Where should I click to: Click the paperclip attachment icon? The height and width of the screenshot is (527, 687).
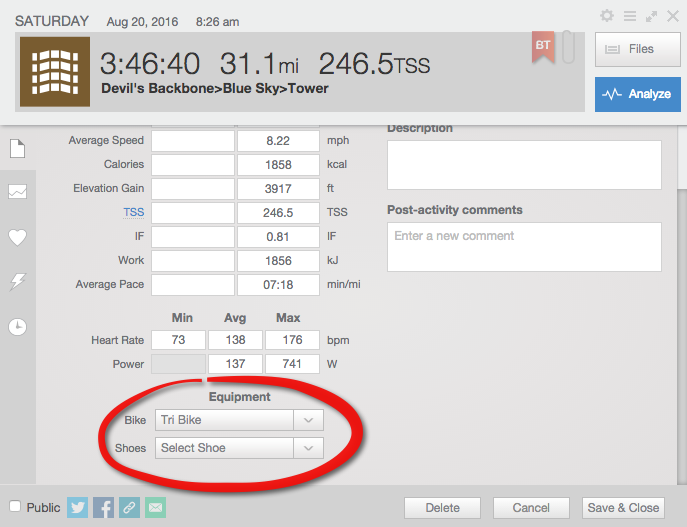coord(568,47)
